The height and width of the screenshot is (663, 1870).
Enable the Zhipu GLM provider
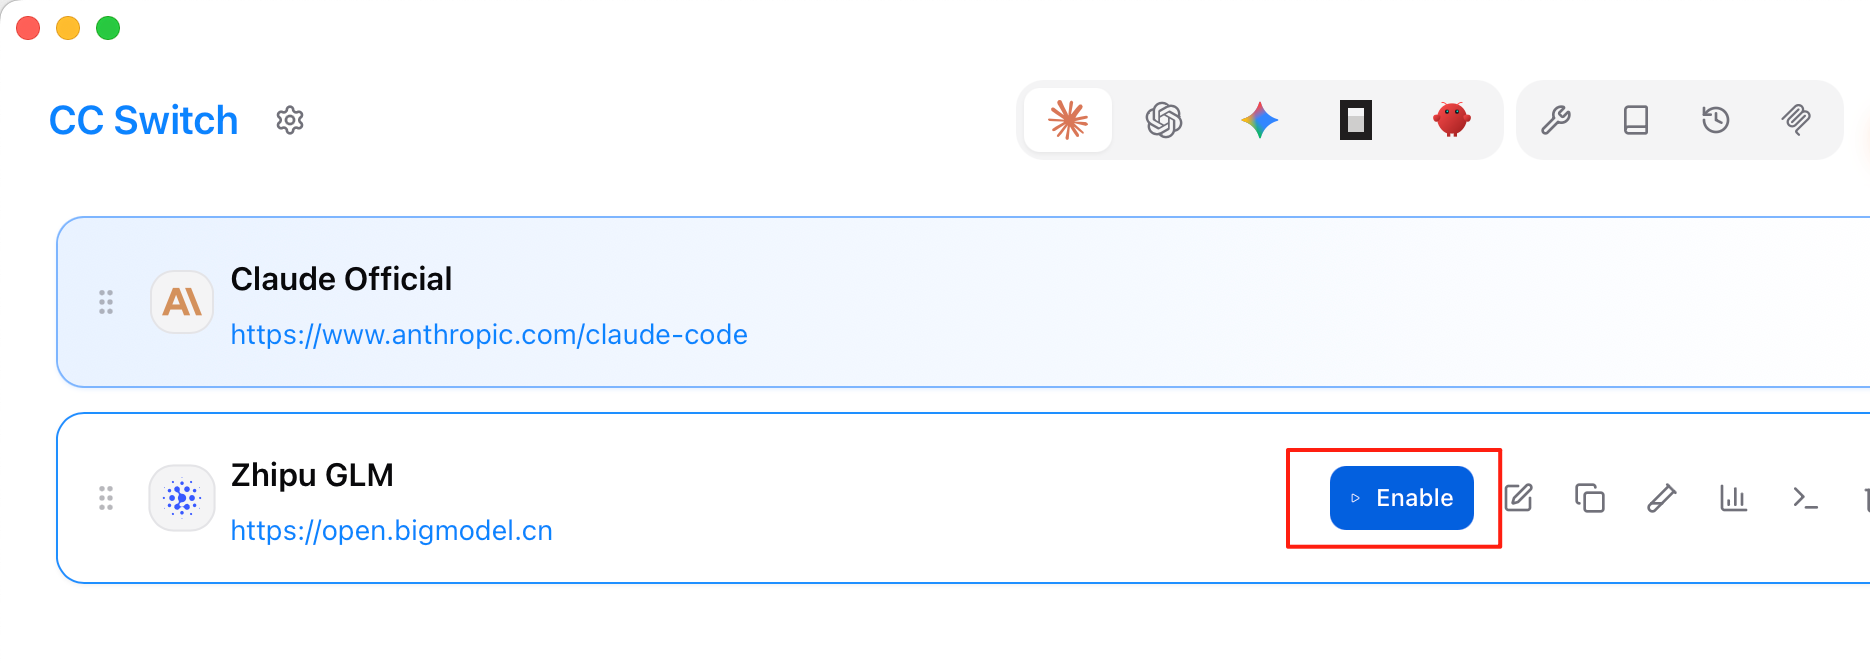click(x=1401, y=498)
